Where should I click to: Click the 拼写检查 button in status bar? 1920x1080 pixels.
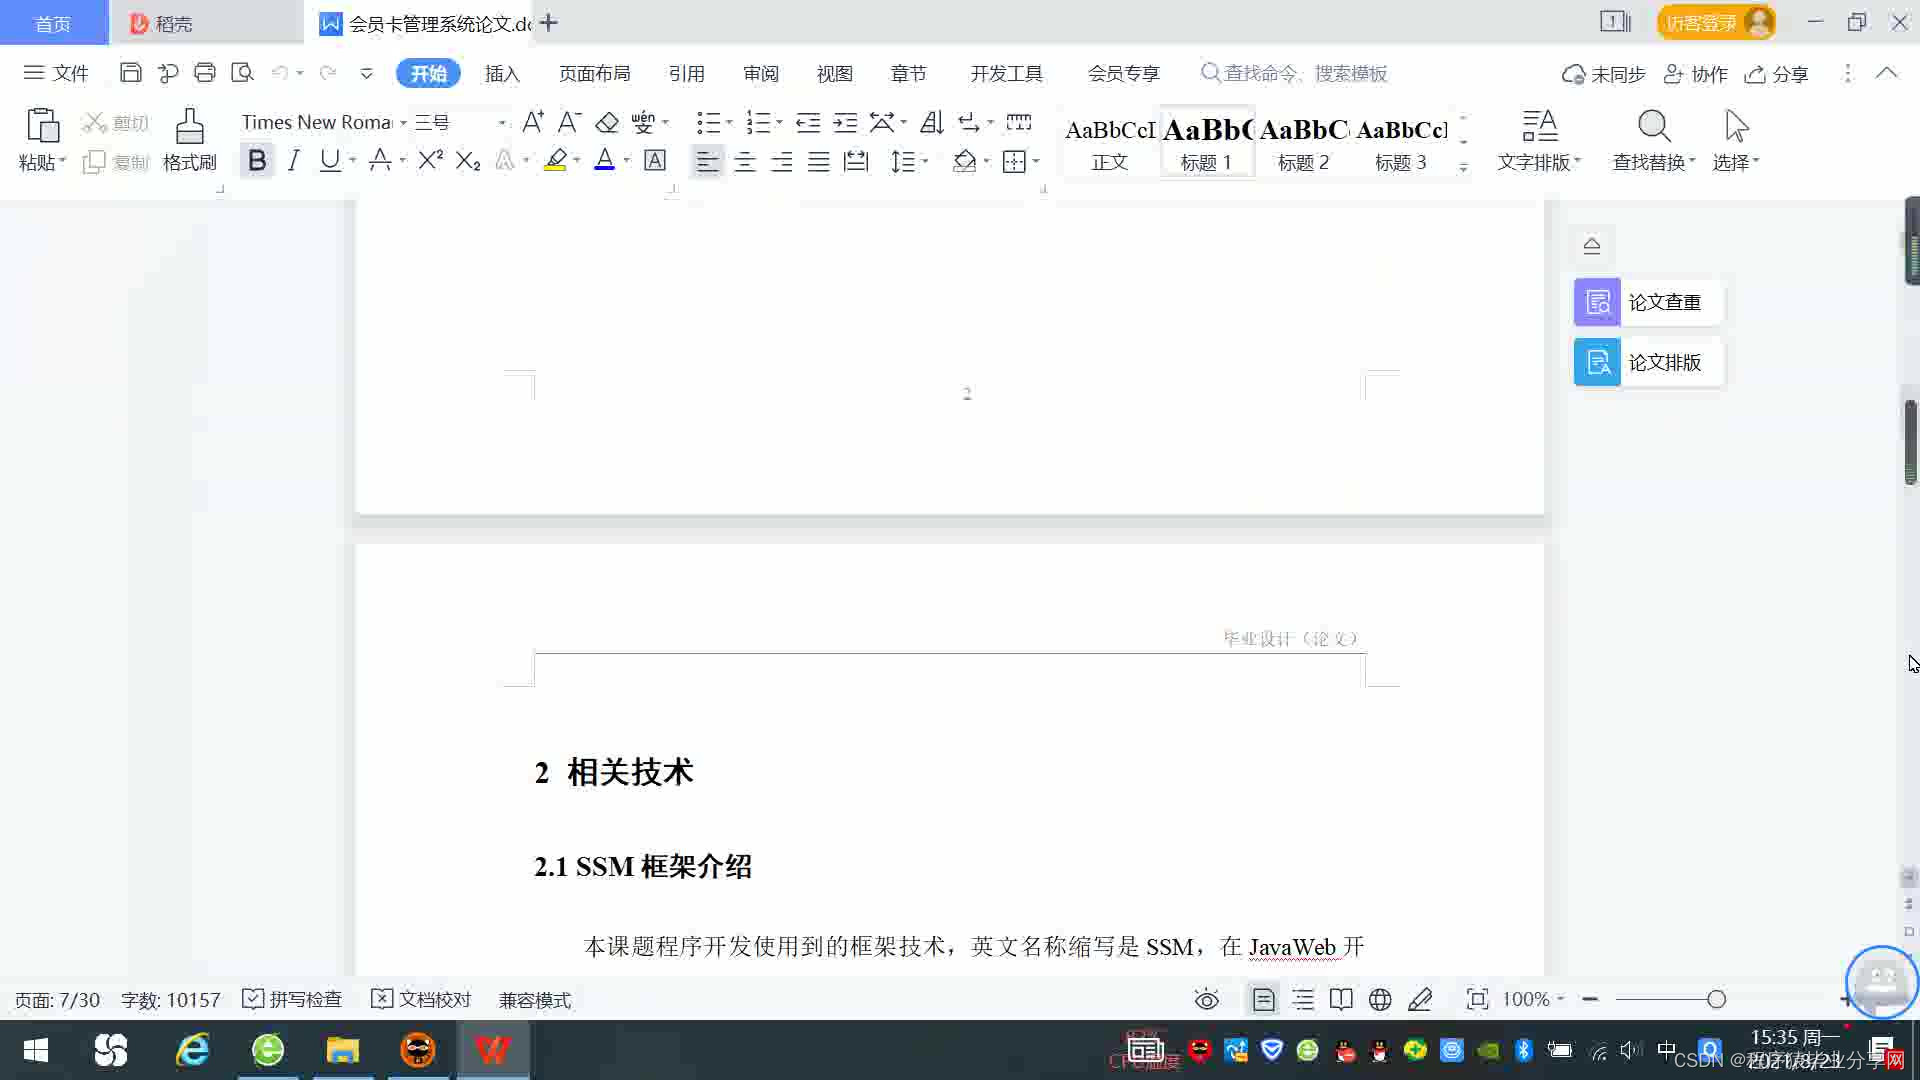tap(292, 1000)
